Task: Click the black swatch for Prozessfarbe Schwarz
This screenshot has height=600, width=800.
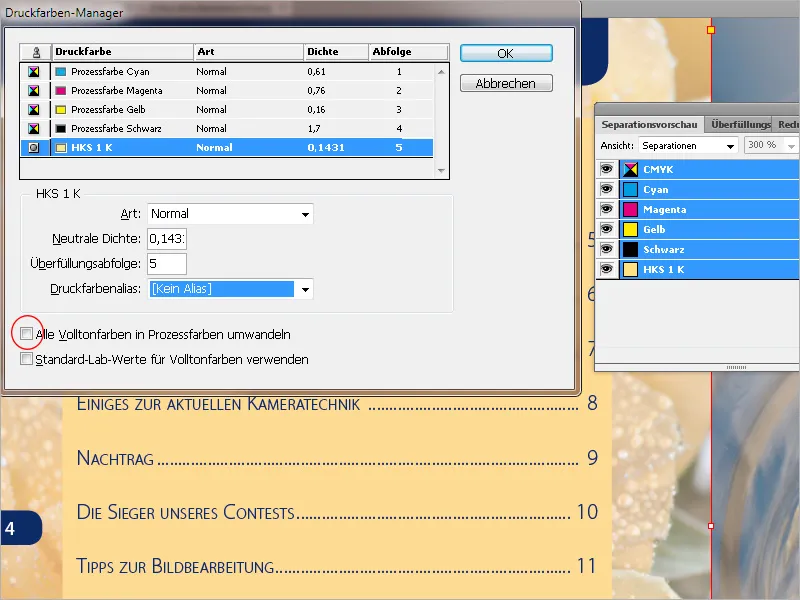Action: point(61,129)
